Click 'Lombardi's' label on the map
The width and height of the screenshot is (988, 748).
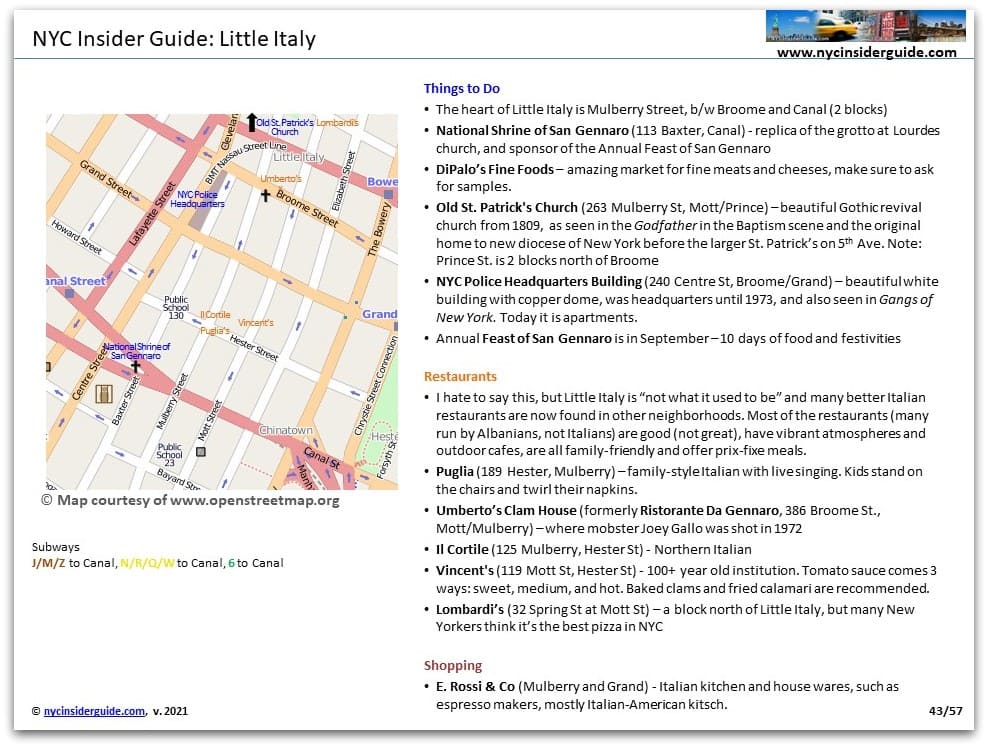pyautogui.click(x=337, y=122)
